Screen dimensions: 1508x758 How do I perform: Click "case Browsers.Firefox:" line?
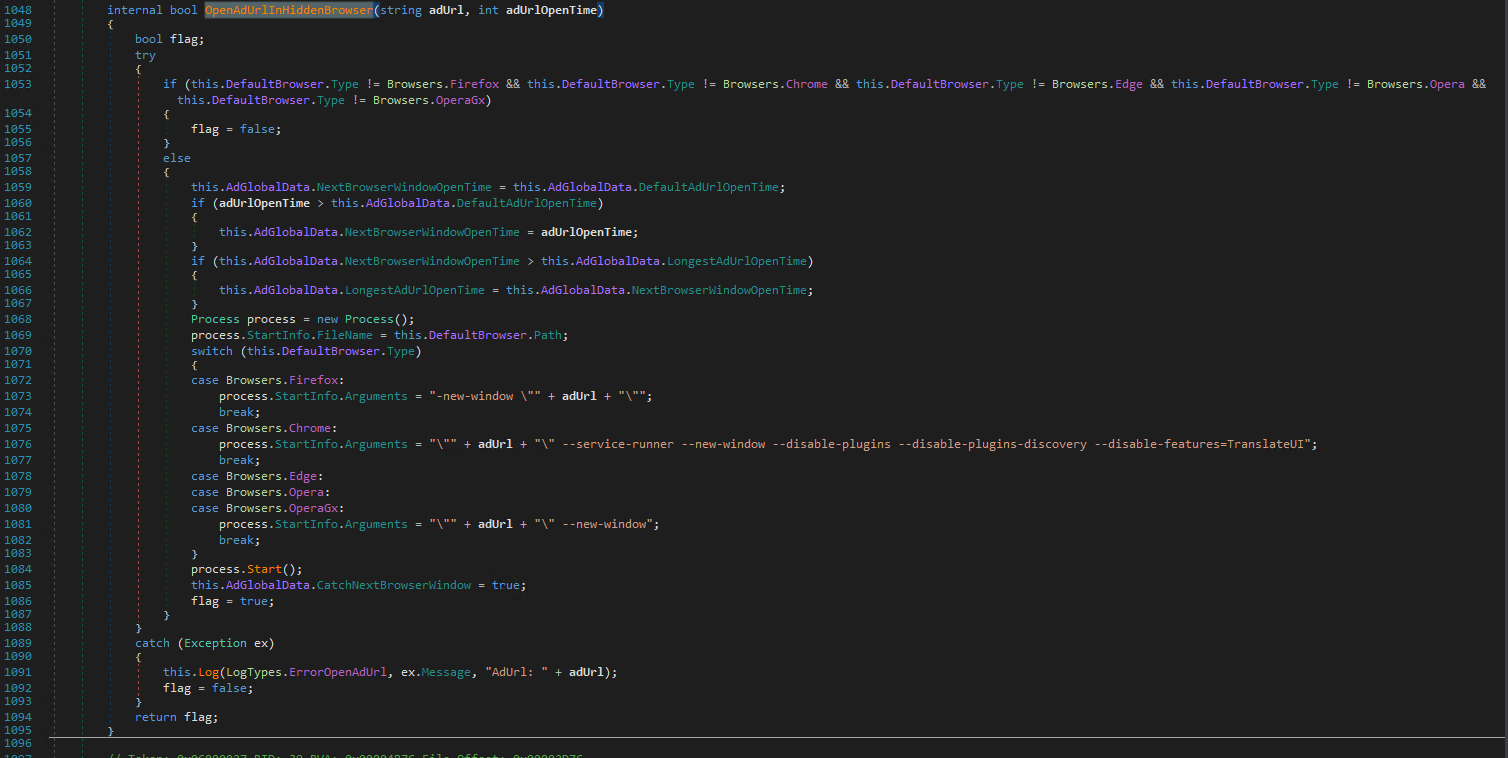[268, 380]
